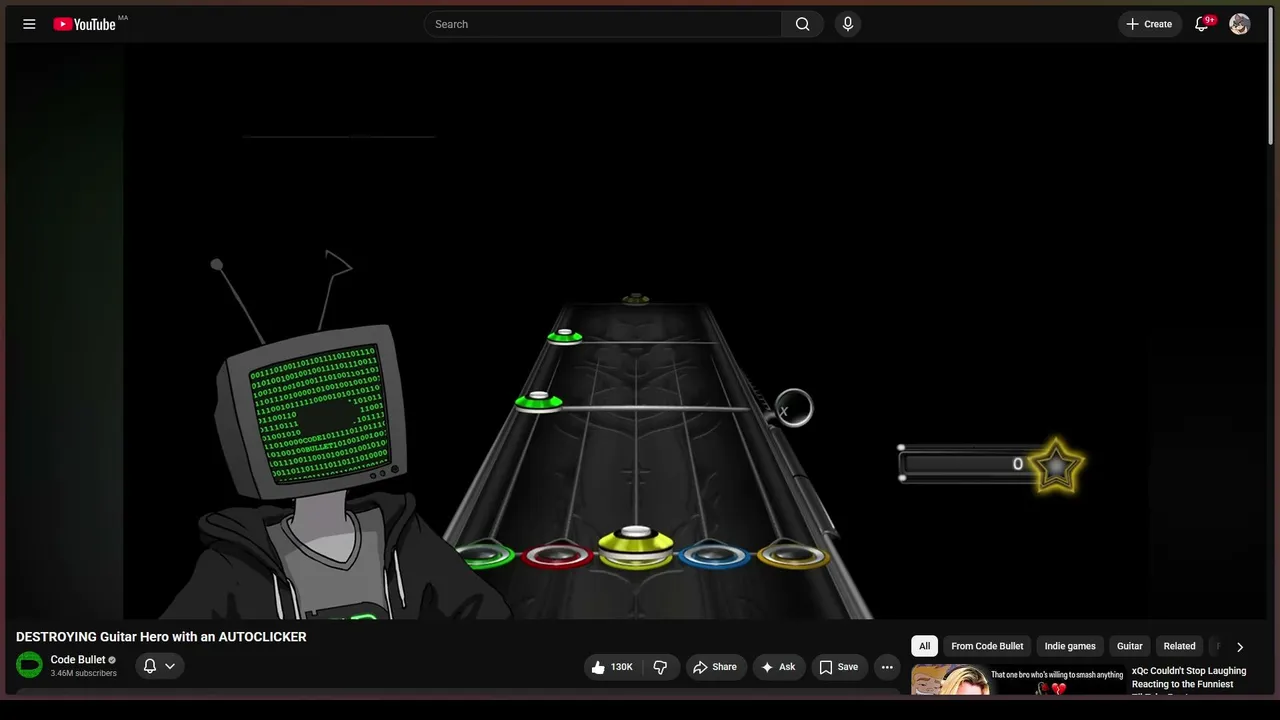Select the From Code Bullet chip
Image resolution: width=1280 pixels, height=720 pixels.
point(987,646)
